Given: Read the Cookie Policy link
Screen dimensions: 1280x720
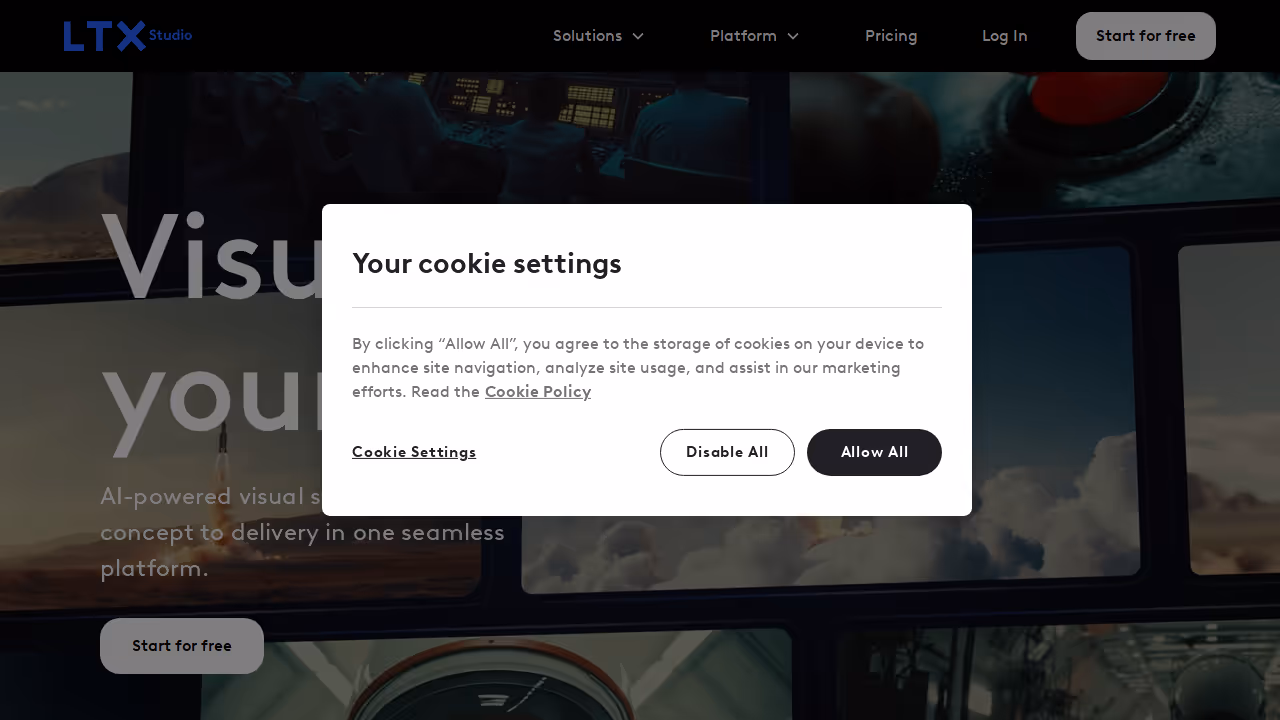Looking at the screenshot, I should pyautogui.click(x=538, y=392).
